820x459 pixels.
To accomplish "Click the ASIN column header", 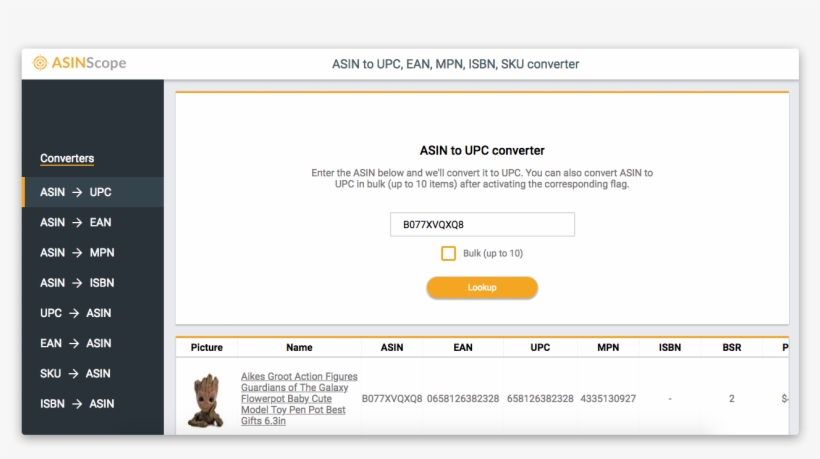I will (392, 348).
